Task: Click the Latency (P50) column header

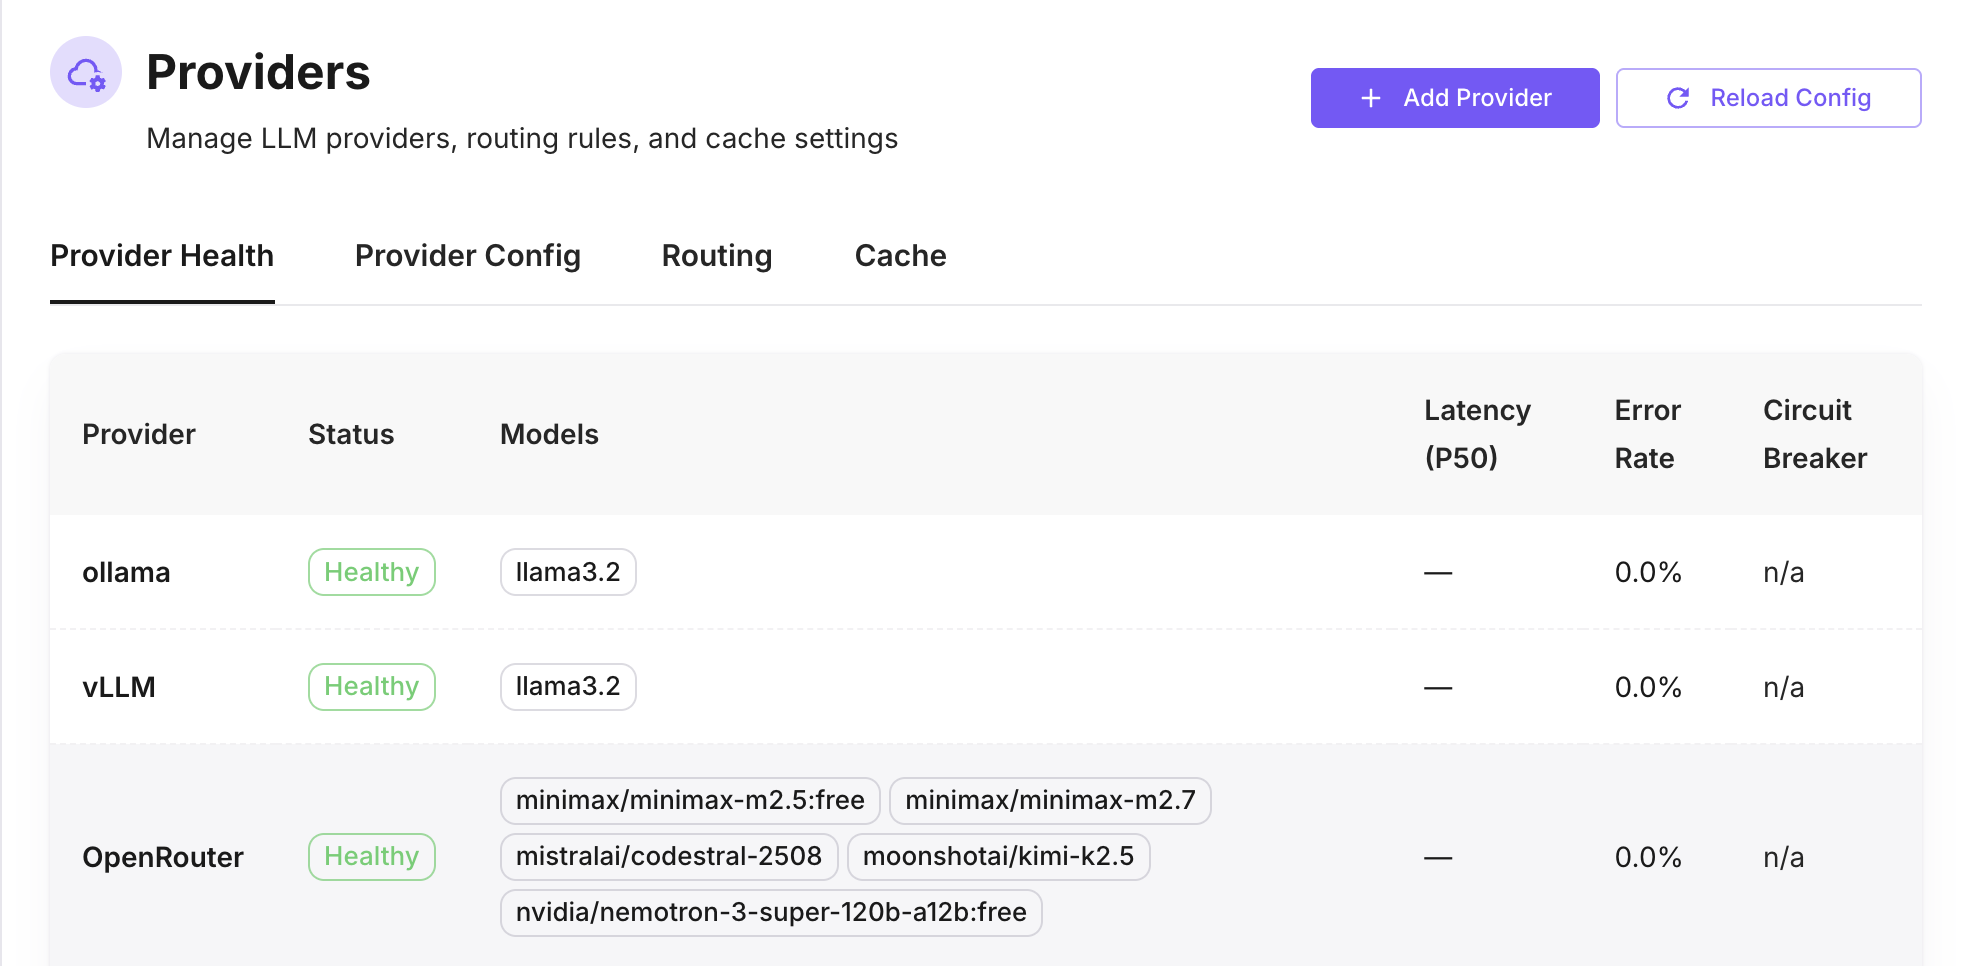Action: point(1477,433)
